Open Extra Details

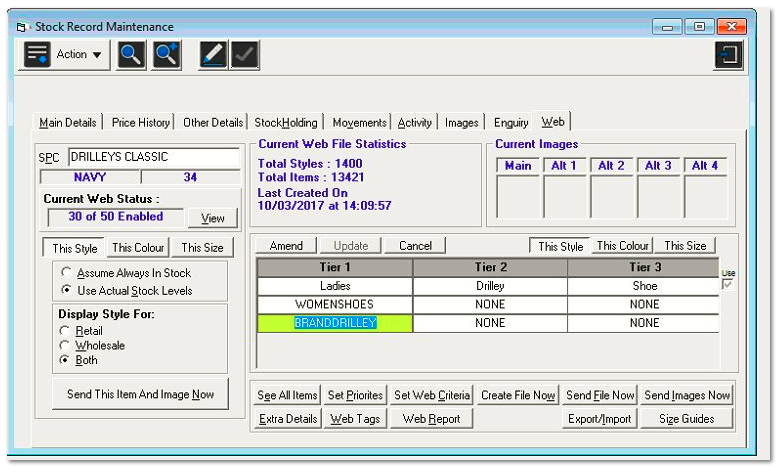click(x=288, y=419)
